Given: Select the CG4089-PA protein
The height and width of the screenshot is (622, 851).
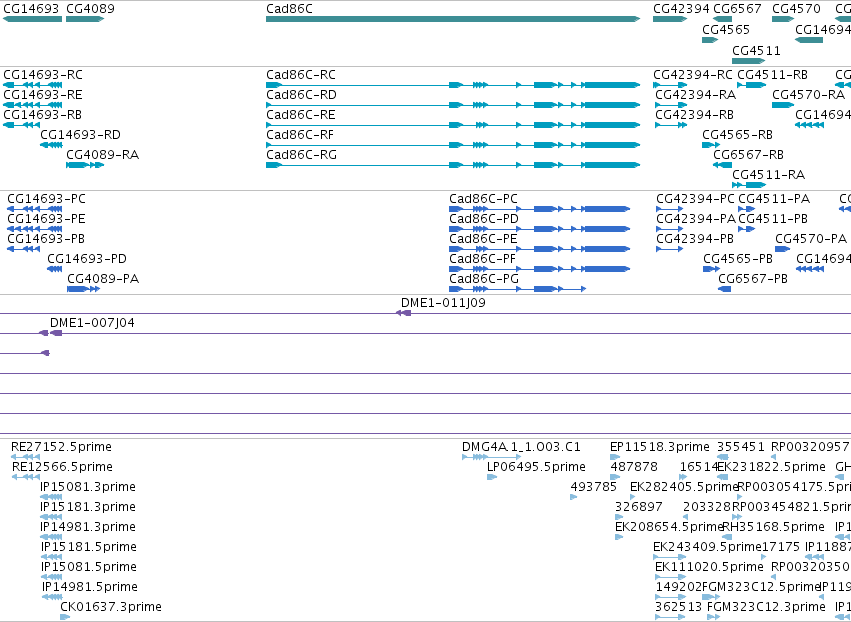Looking at the screenshot, I should coord(84,289).
